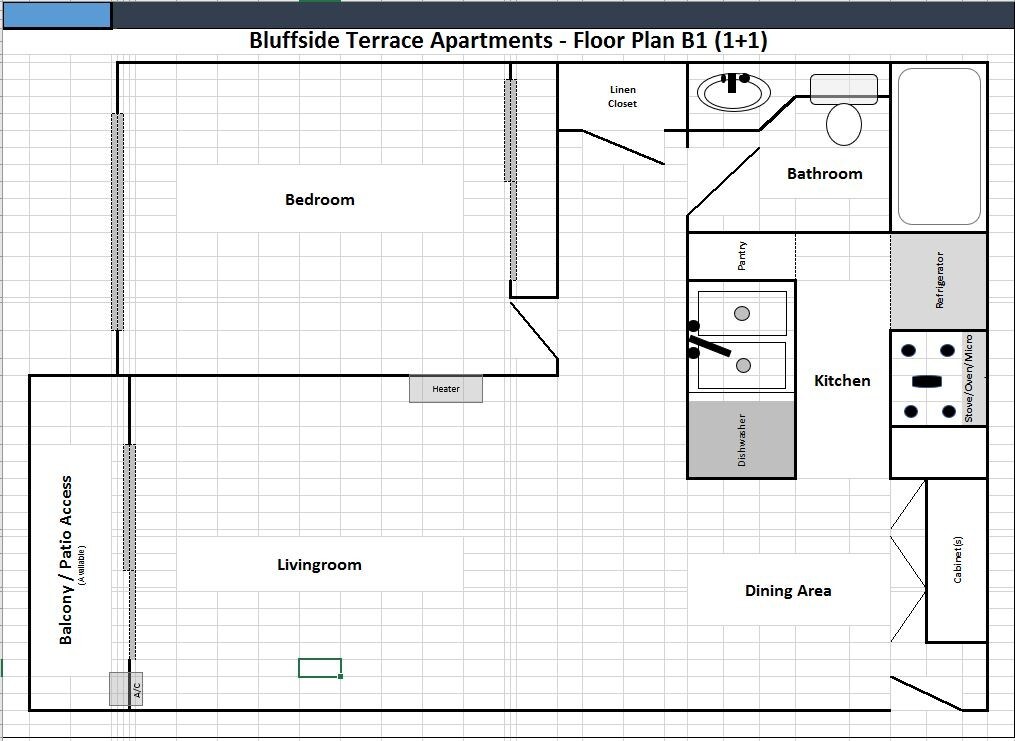Click the Kitchen label
1015x741 pixels.
[x=842, y=380]
